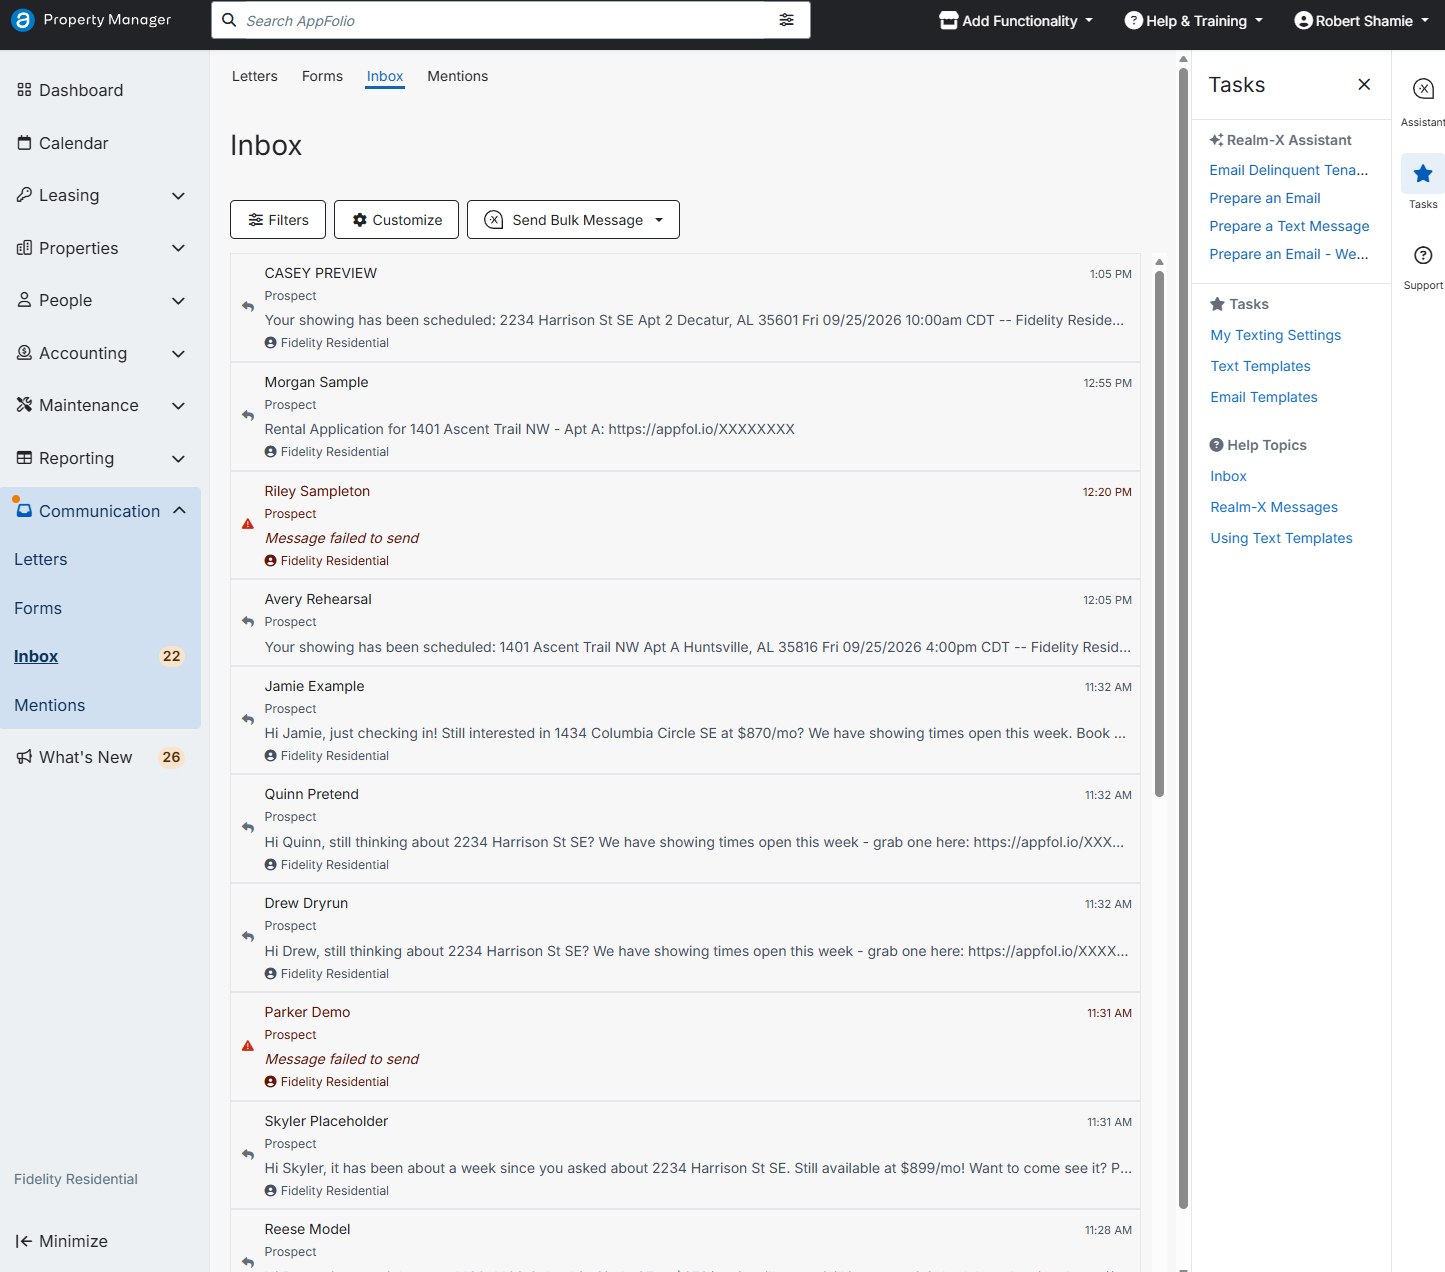Screen dimensions: 1445x1272
Task: Click reply arrow on Jamie Example message
Action: (248, 720)
